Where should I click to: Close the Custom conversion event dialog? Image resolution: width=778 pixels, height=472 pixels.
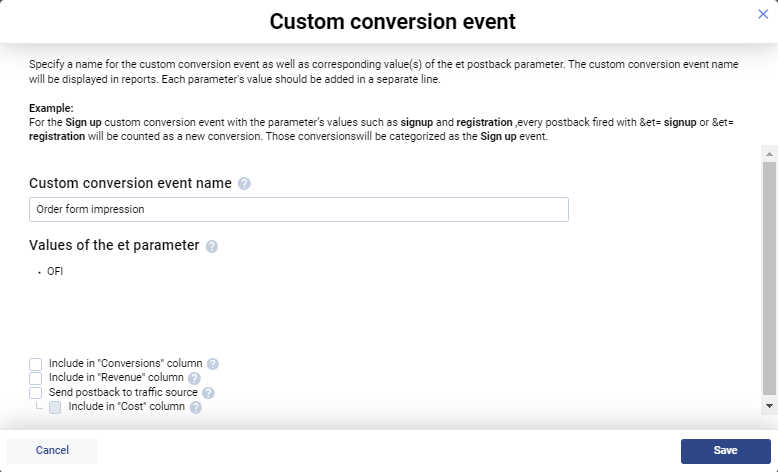pos(763,13)
